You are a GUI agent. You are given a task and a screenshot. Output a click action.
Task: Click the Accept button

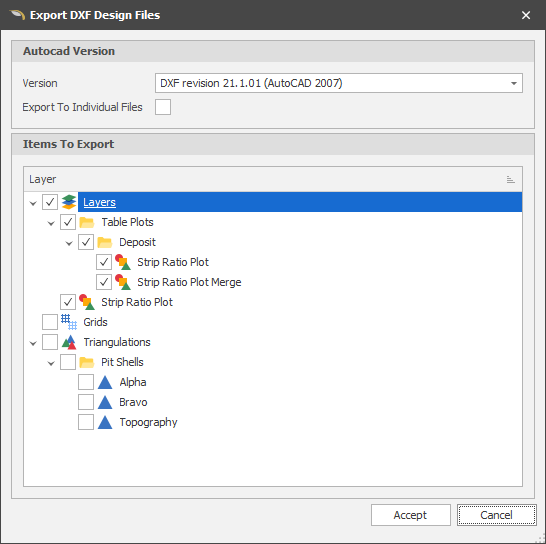[411, 515]
